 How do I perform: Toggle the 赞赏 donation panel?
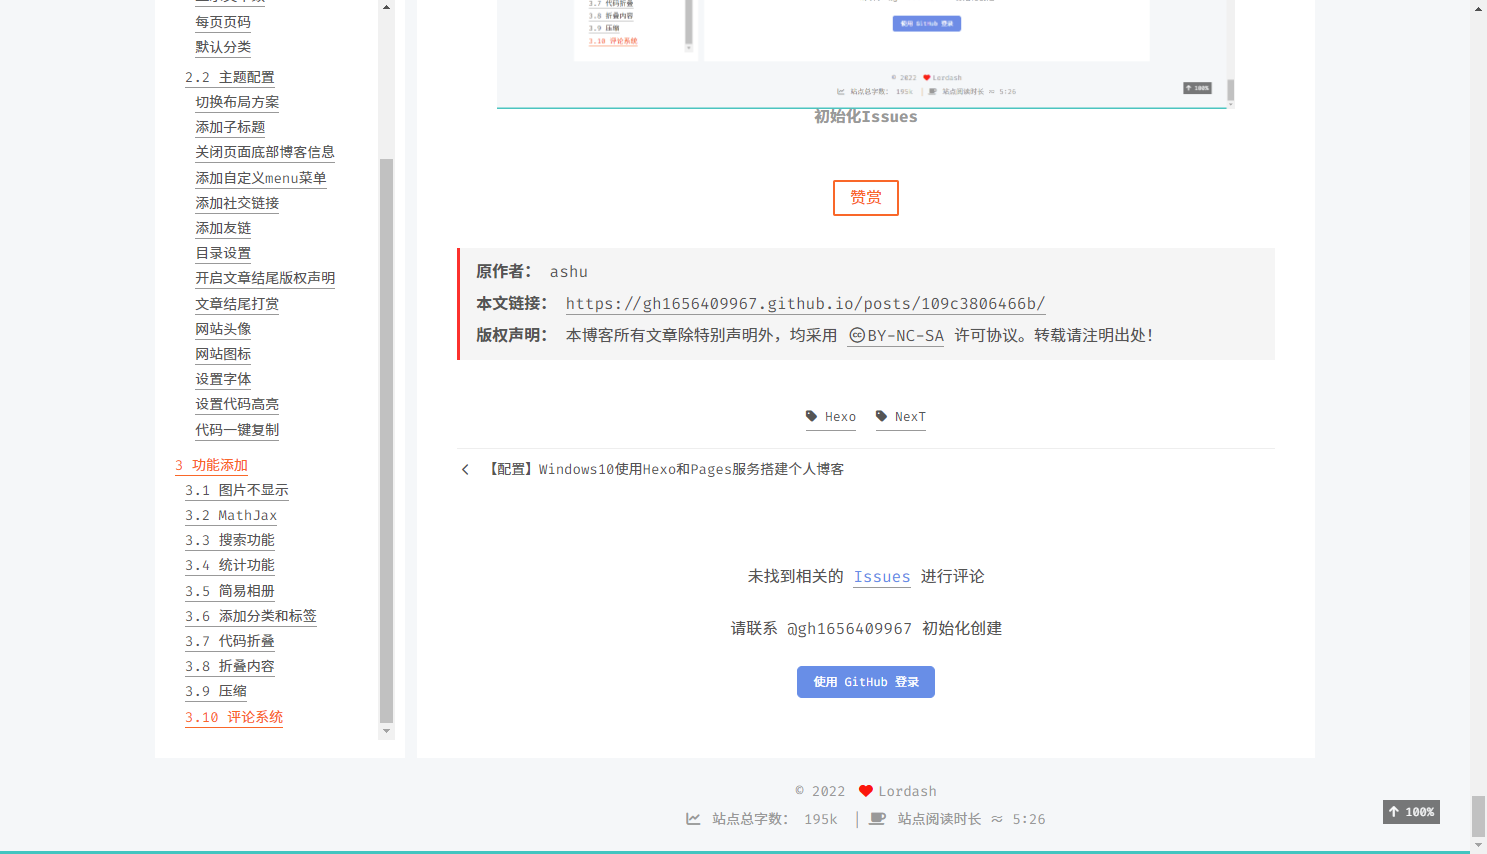865,197
